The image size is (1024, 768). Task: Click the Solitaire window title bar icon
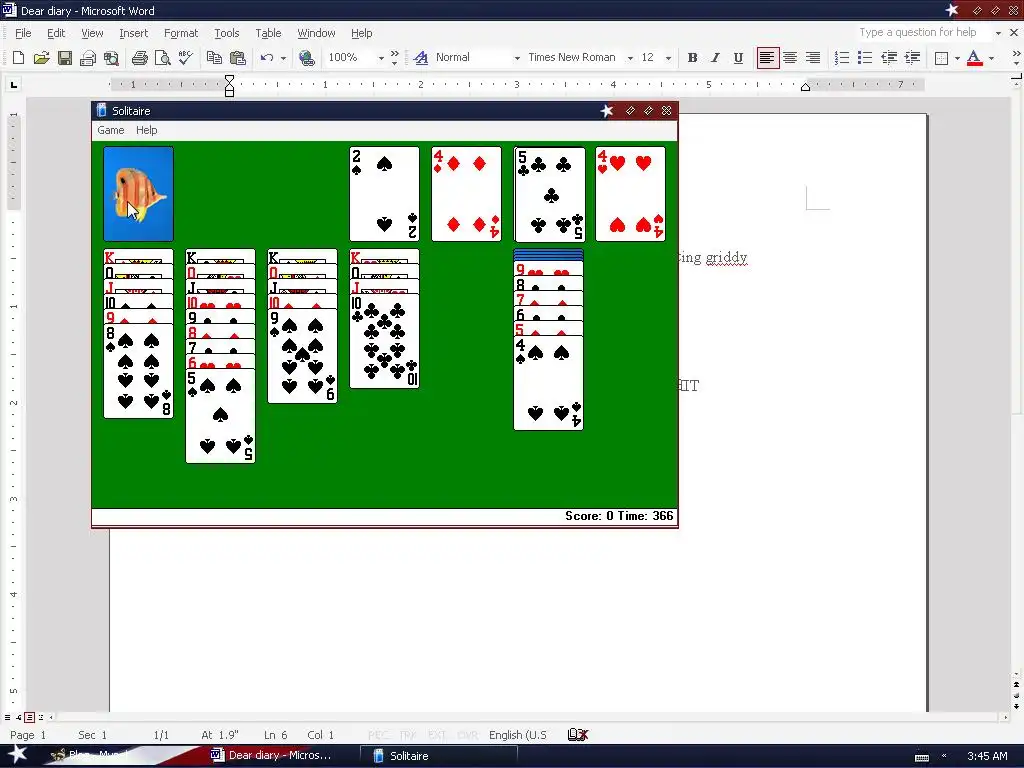101,110
